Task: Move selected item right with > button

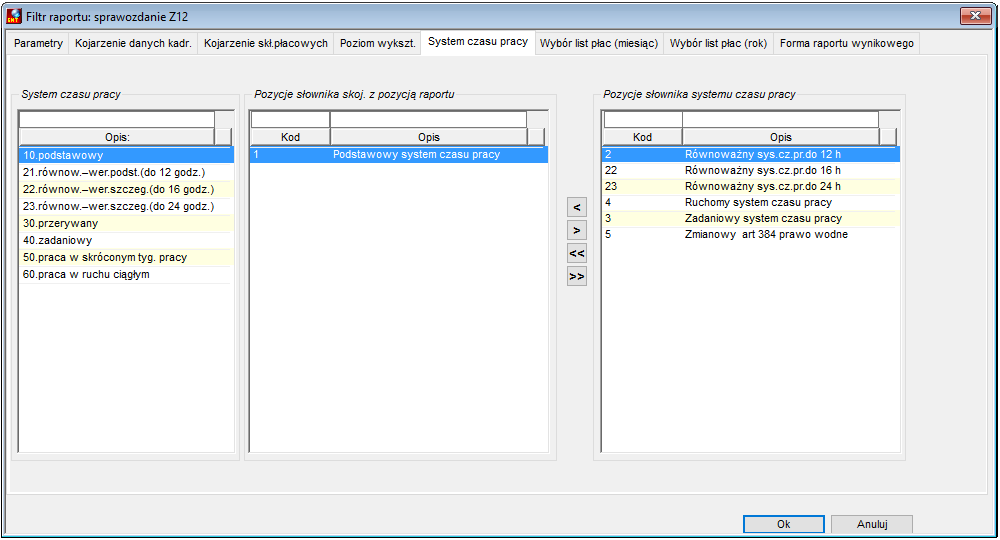Action: click(x=577, y=230)
